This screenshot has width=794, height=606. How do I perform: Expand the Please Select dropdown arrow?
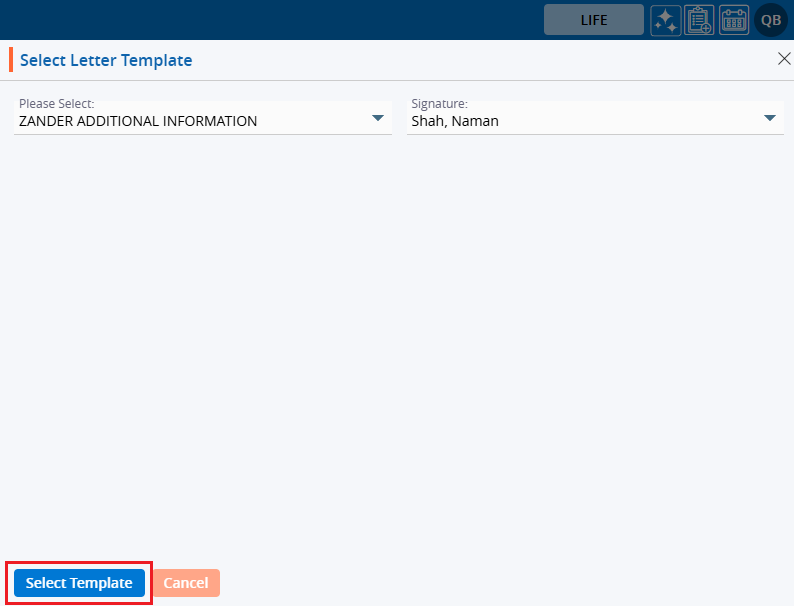click(378, 119)
